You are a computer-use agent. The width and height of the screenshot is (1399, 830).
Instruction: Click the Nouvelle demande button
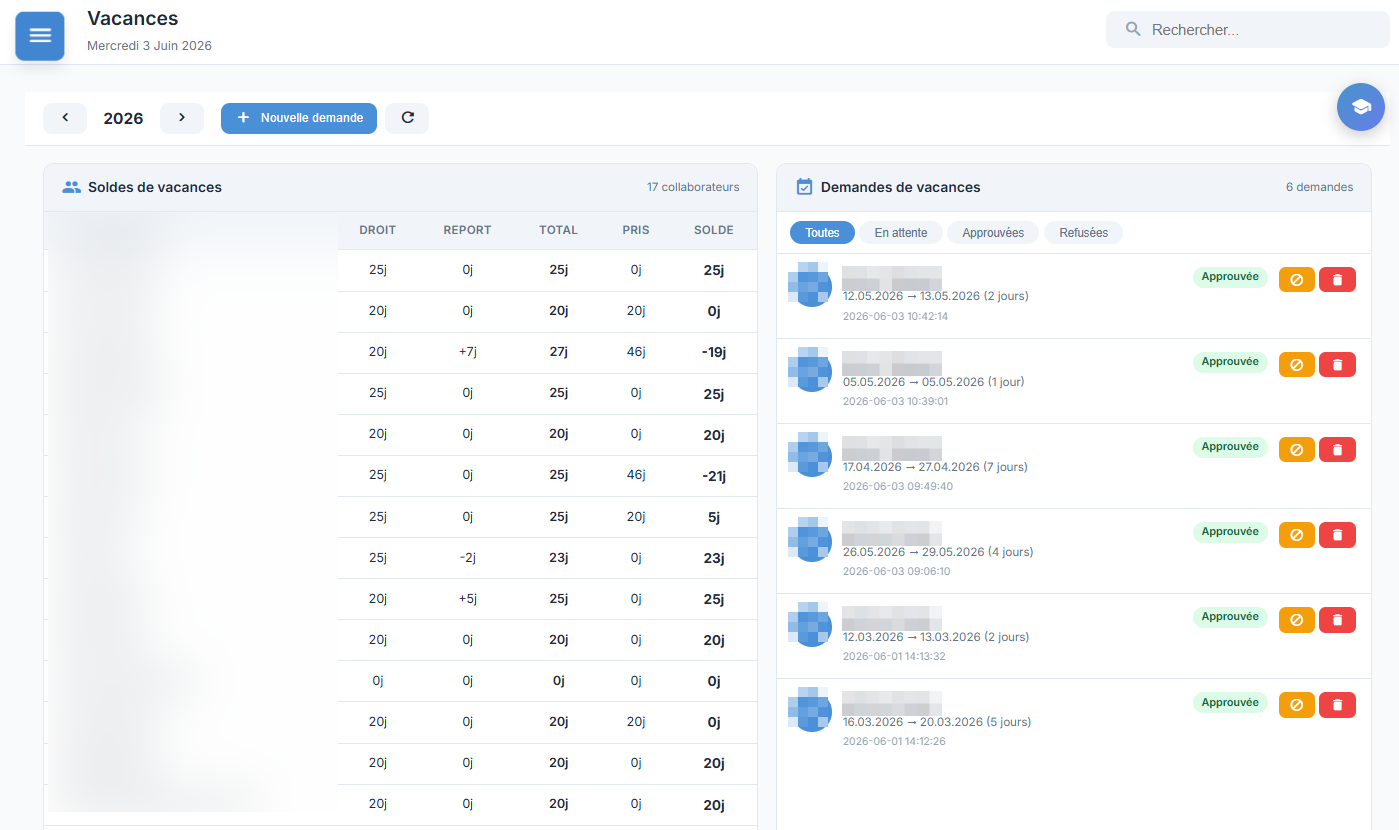point(299,118)
